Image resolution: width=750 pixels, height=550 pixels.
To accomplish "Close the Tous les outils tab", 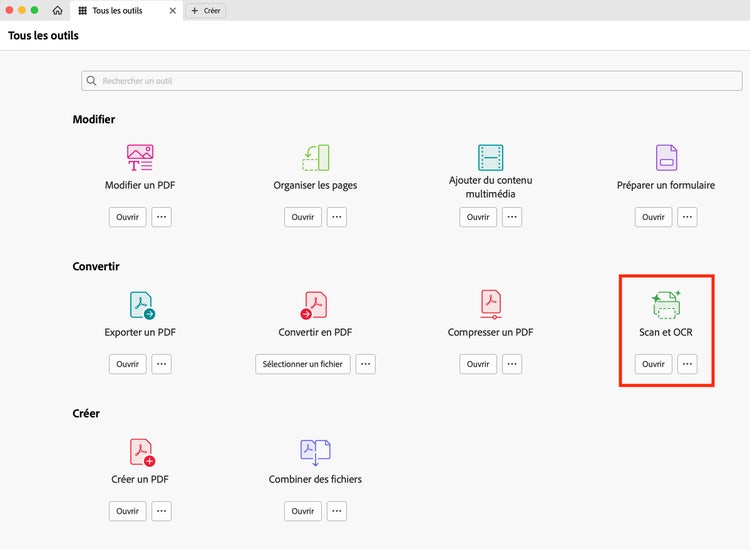I will [x=173, y=10].
